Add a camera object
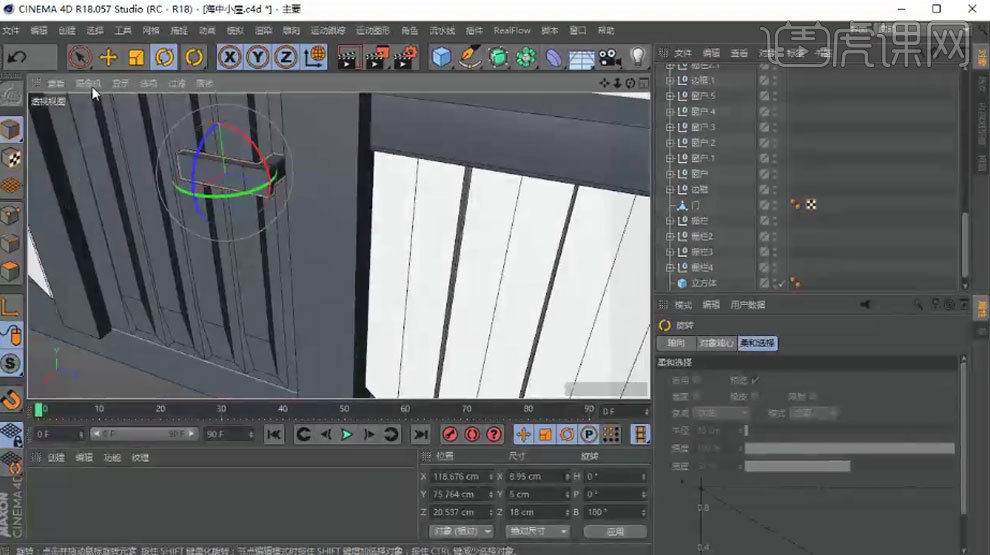The image size is (990, 555). pos(610,58)
